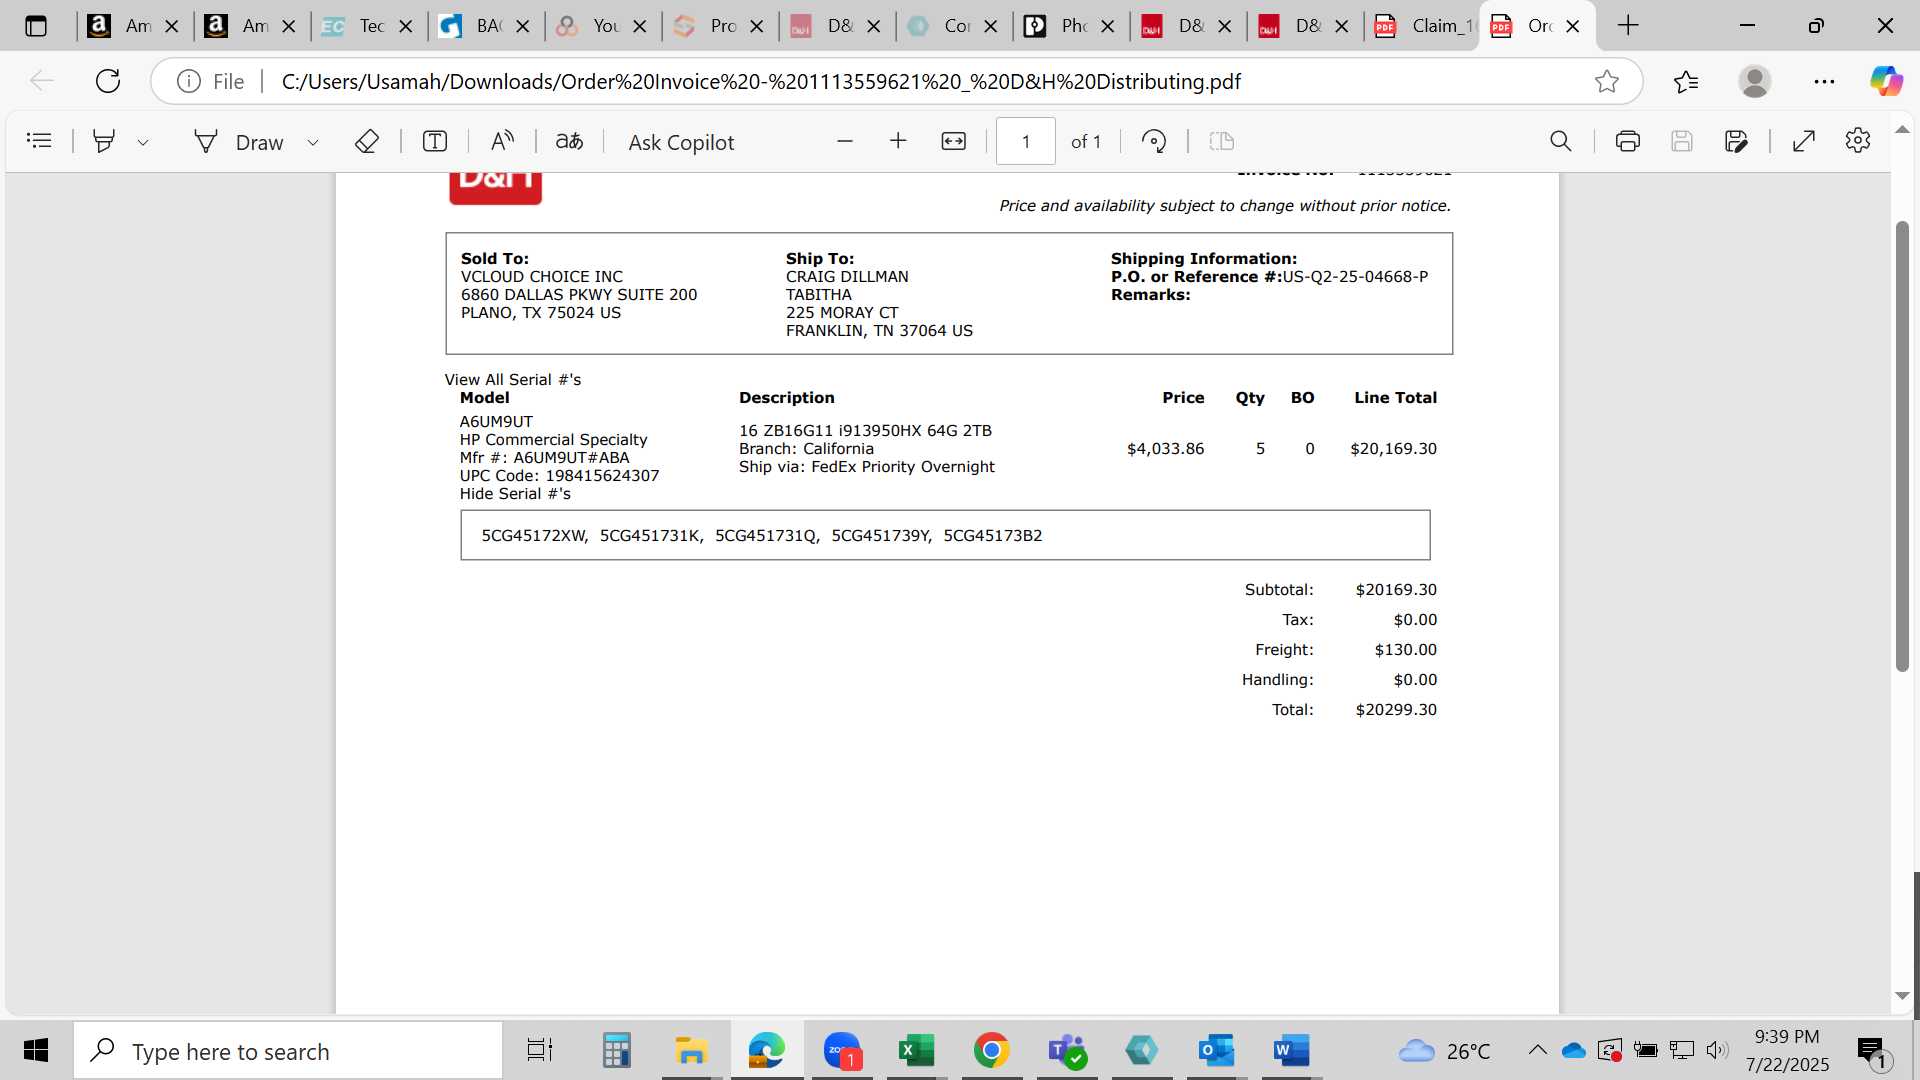Search within the PDF

[1560, 141]
